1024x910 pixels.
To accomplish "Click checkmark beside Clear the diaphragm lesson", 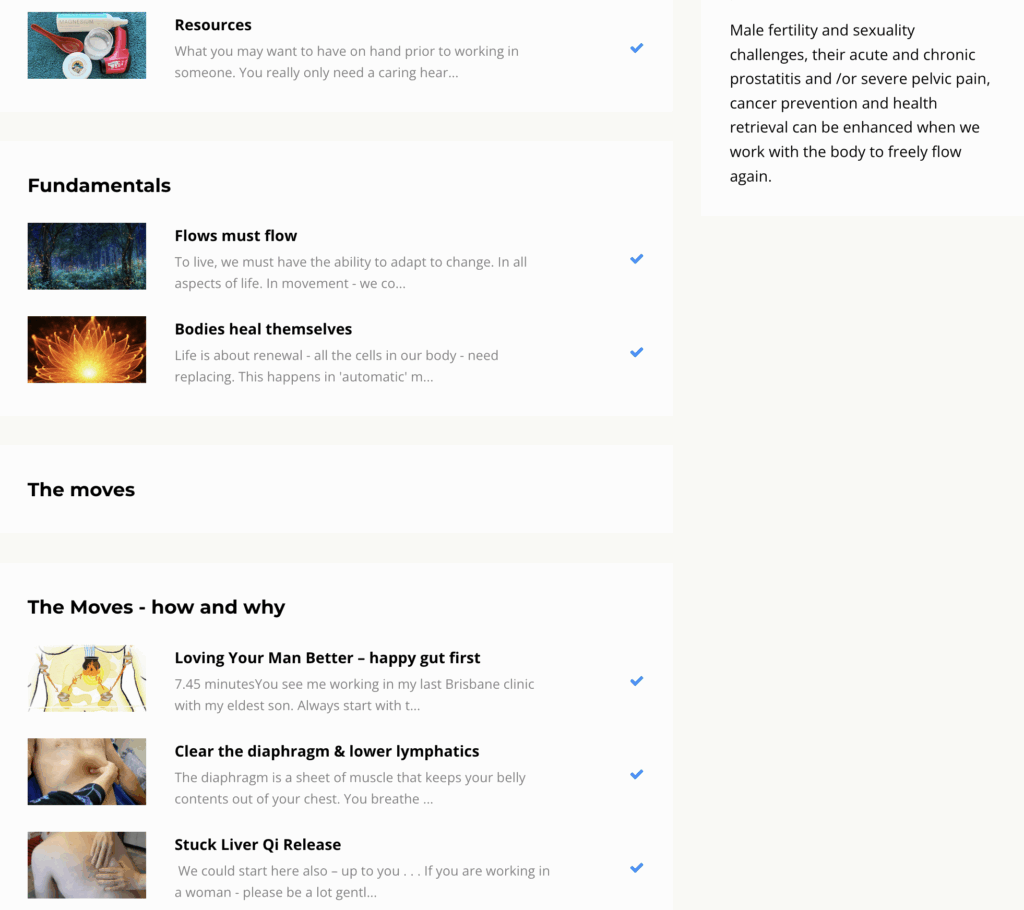I will (x=636, y=774).
